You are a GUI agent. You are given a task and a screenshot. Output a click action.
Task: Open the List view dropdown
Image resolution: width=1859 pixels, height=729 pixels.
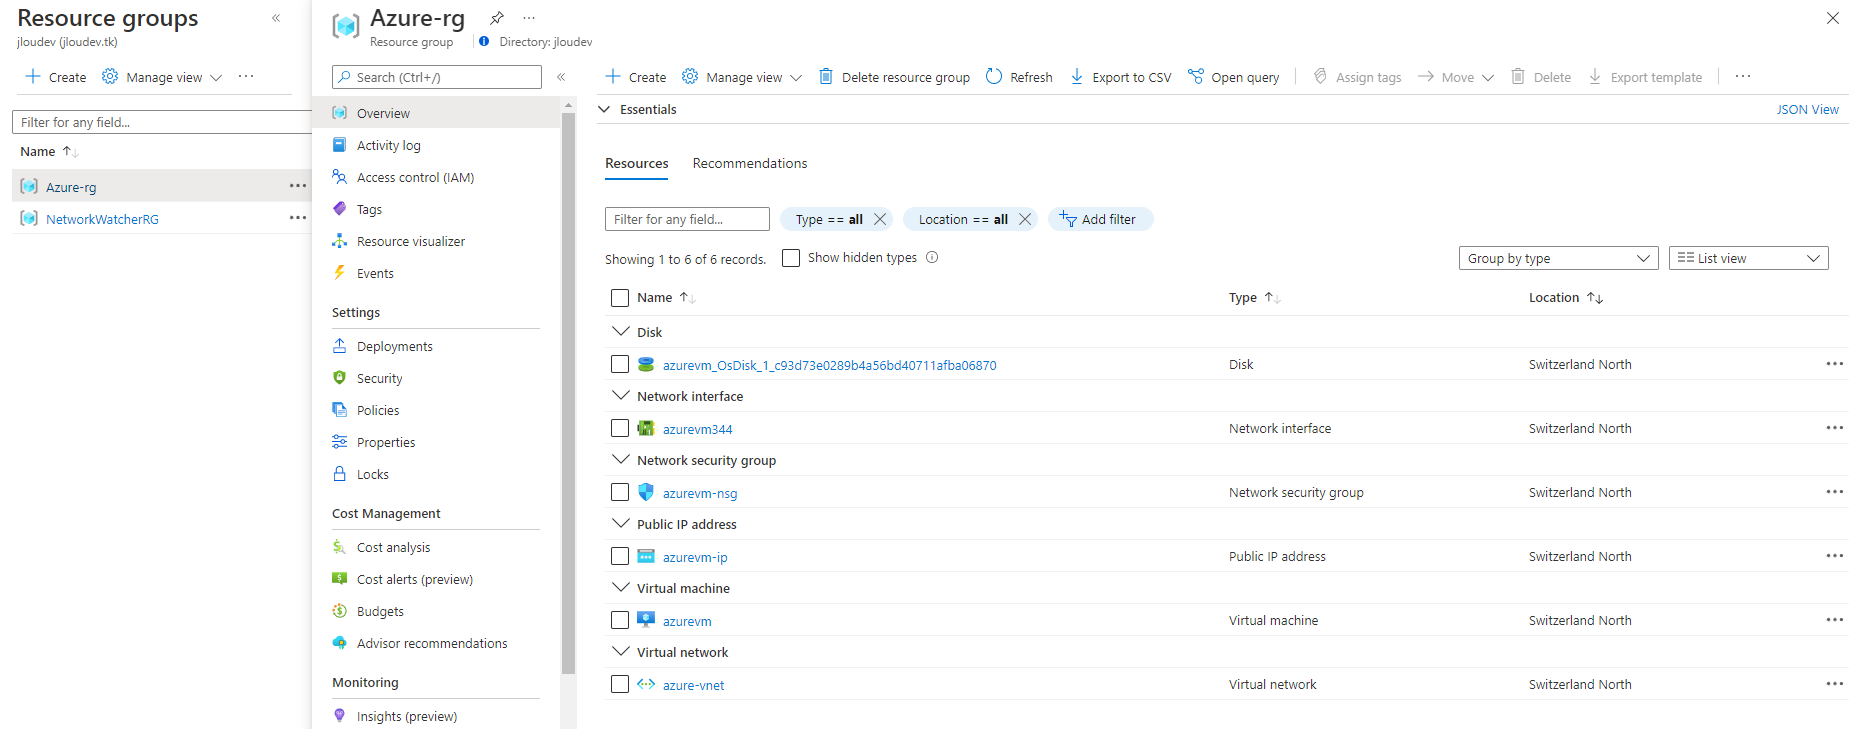click(x=1748, y=258)
